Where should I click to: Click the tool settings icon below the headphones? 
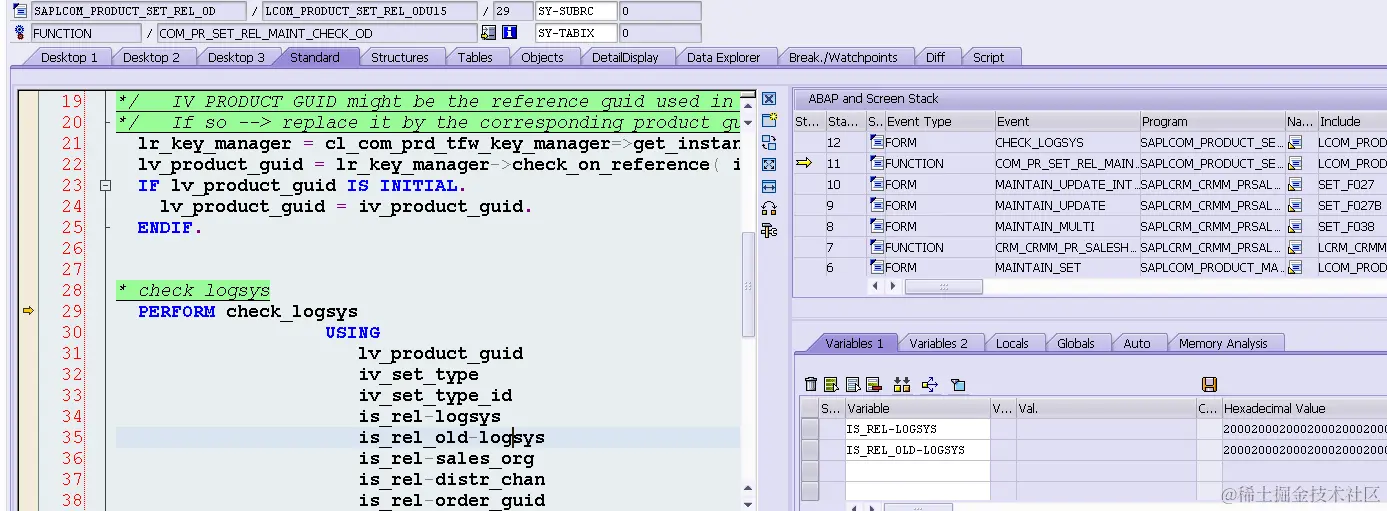tap(769, 230)
